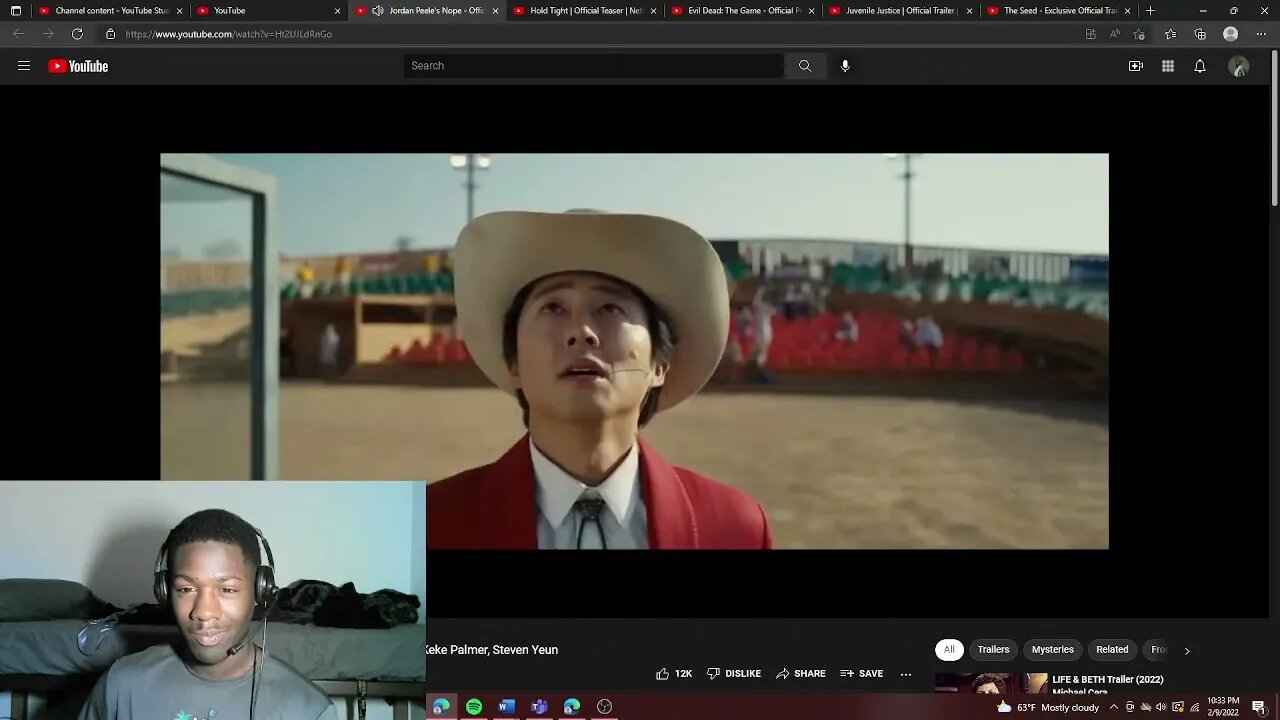Refresh the page with the reload icon
Image resolution: width=1280 pixels, height=720 pixels.
coord(77,34)
